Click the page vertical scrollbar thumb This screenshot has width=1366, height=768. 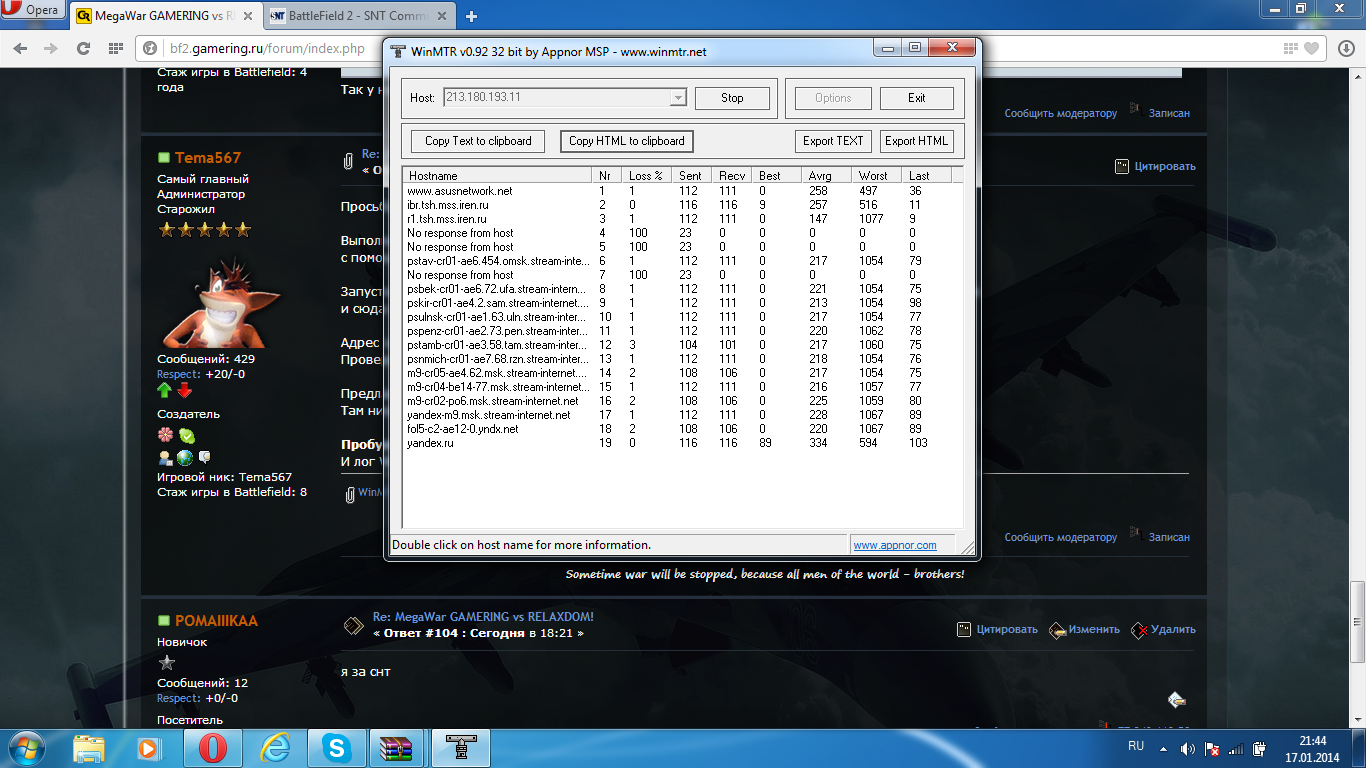1356,620
